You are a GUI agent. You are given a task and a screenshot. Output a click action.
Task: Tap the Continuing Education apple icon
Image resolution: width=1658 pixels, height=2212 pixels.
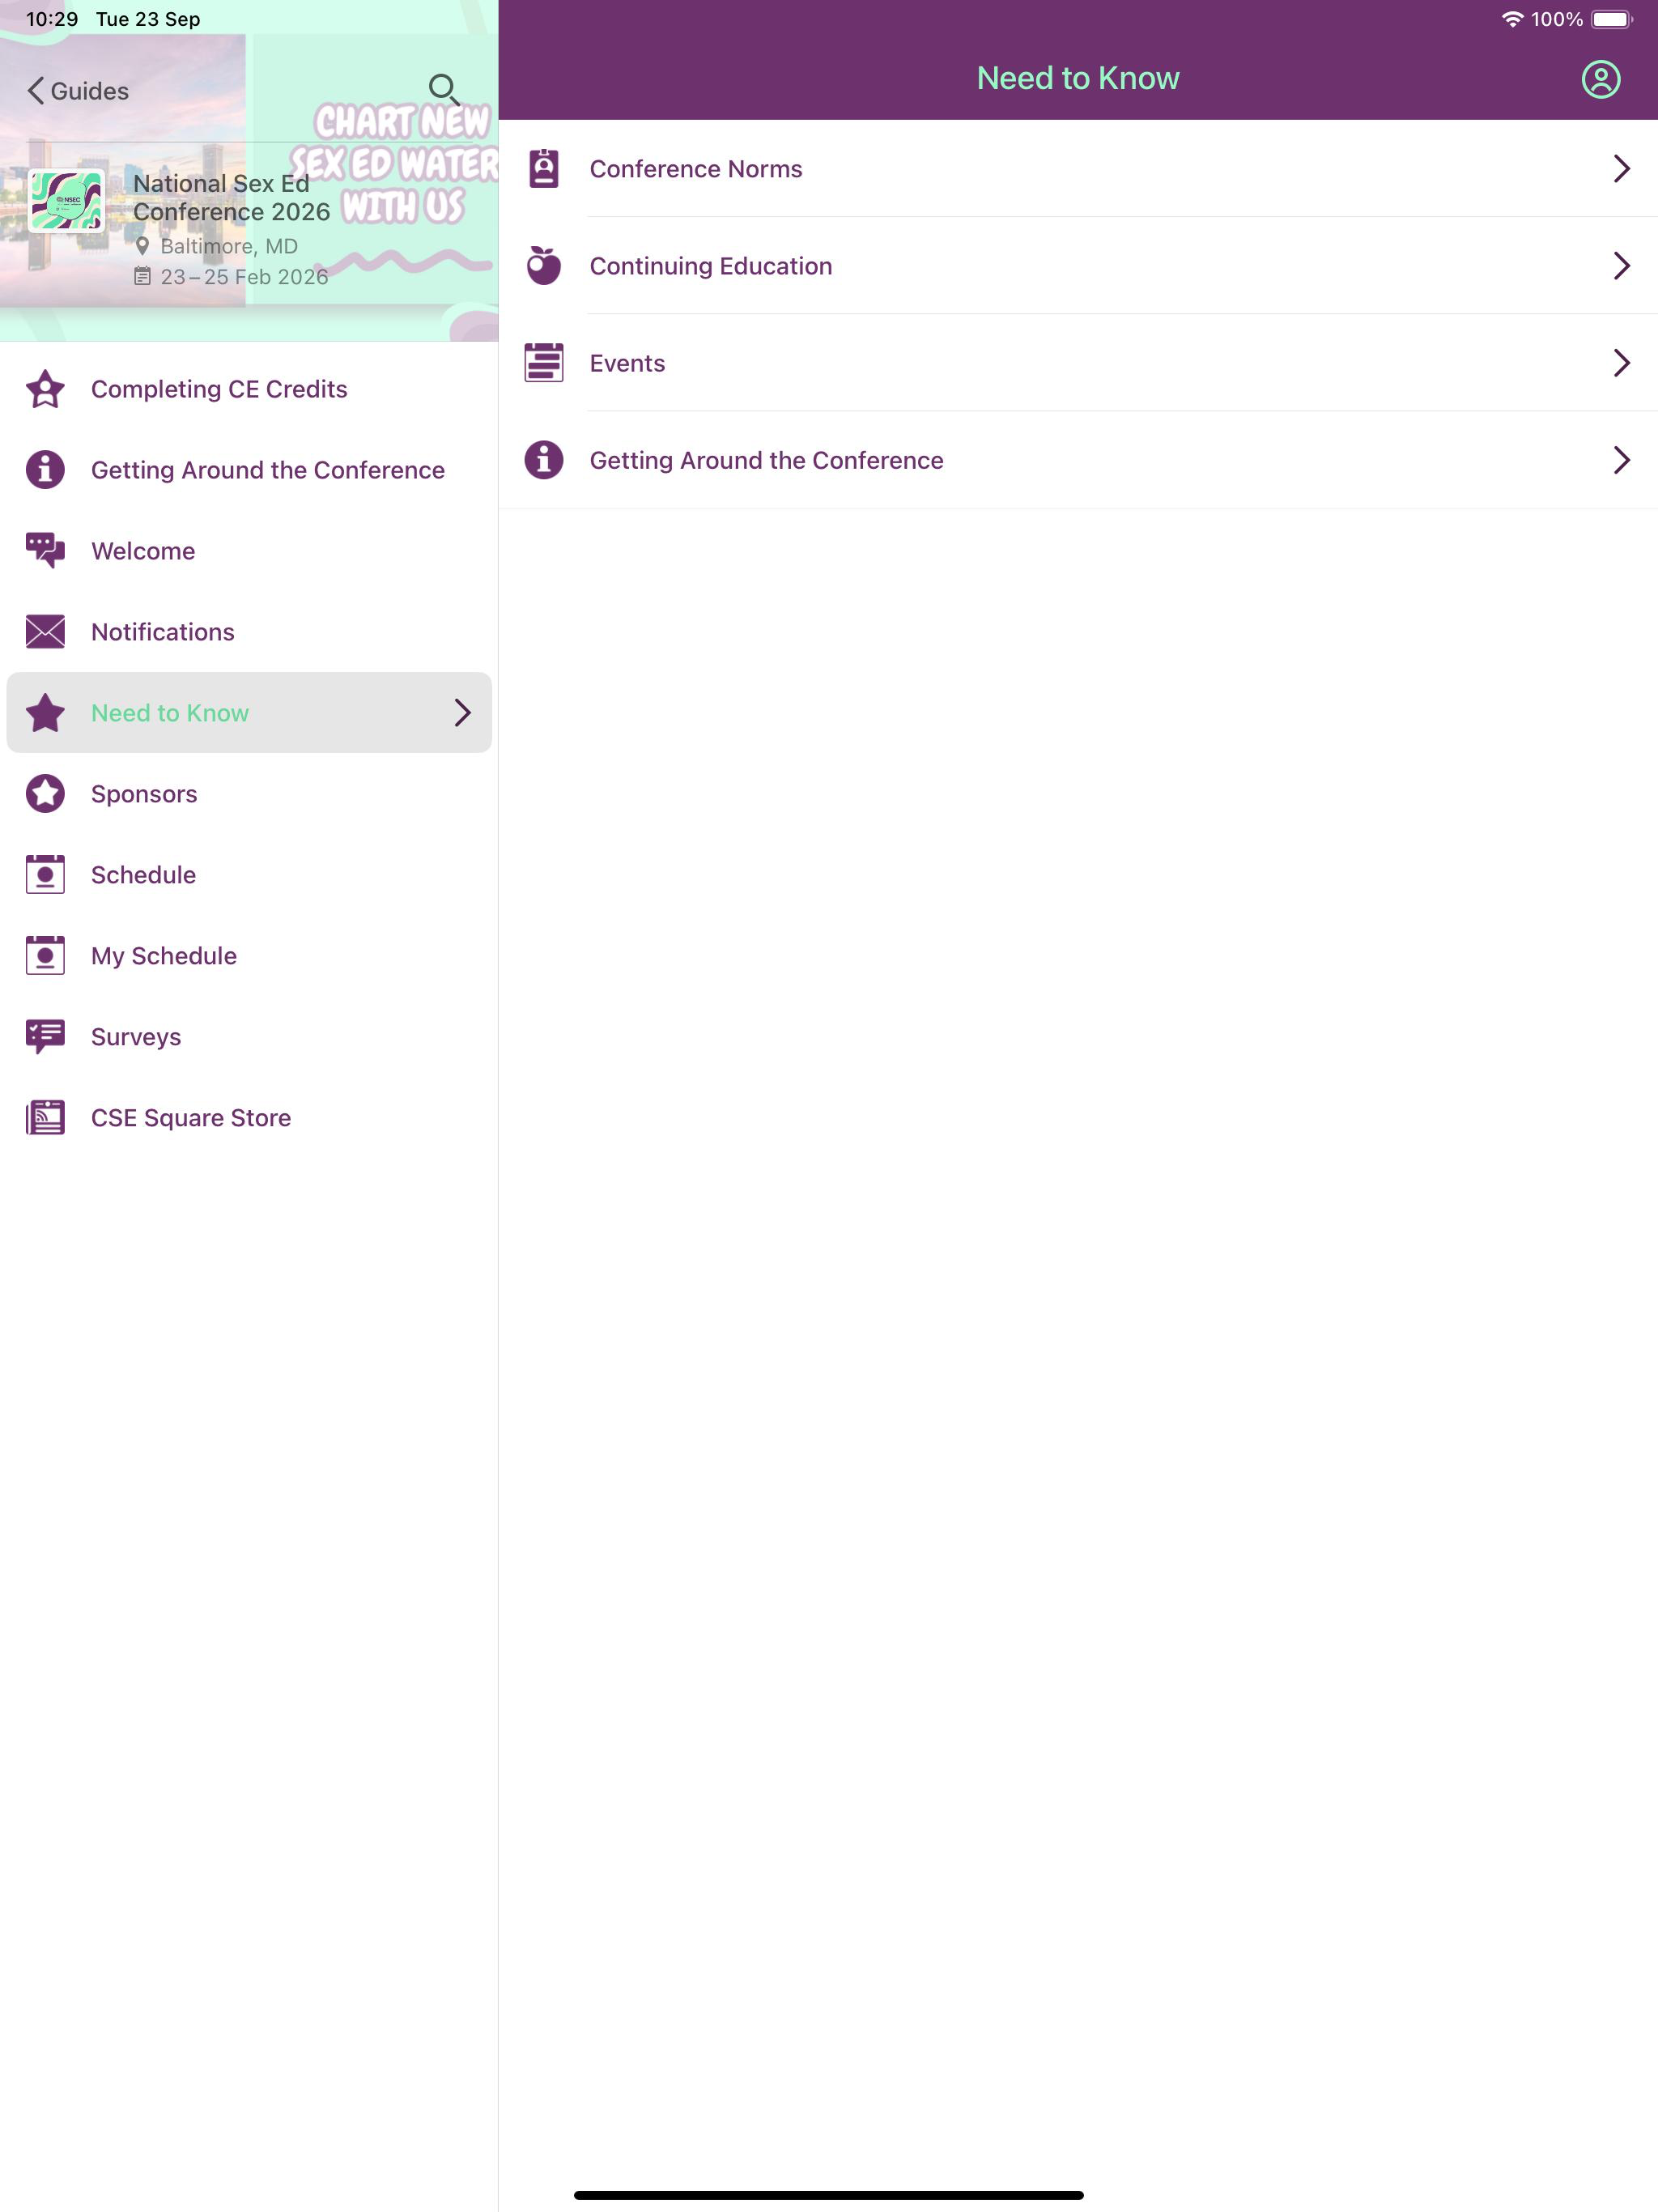544,266
